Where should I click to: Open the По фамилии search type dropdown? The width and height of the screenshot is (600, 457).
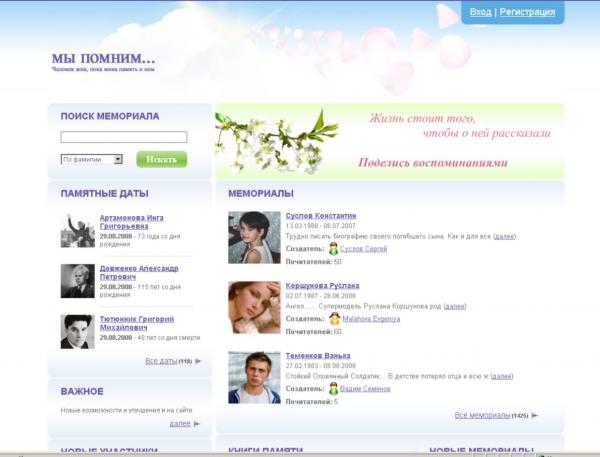[x=91, y=159]
